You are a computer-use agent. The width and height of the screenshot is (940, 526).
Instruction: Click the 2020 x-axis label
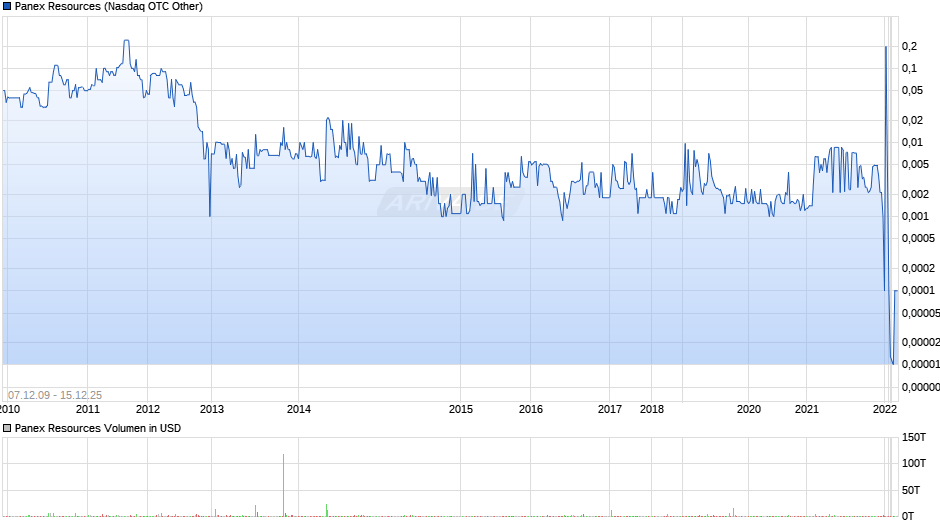pyautogui.click(x=748, y=409)
